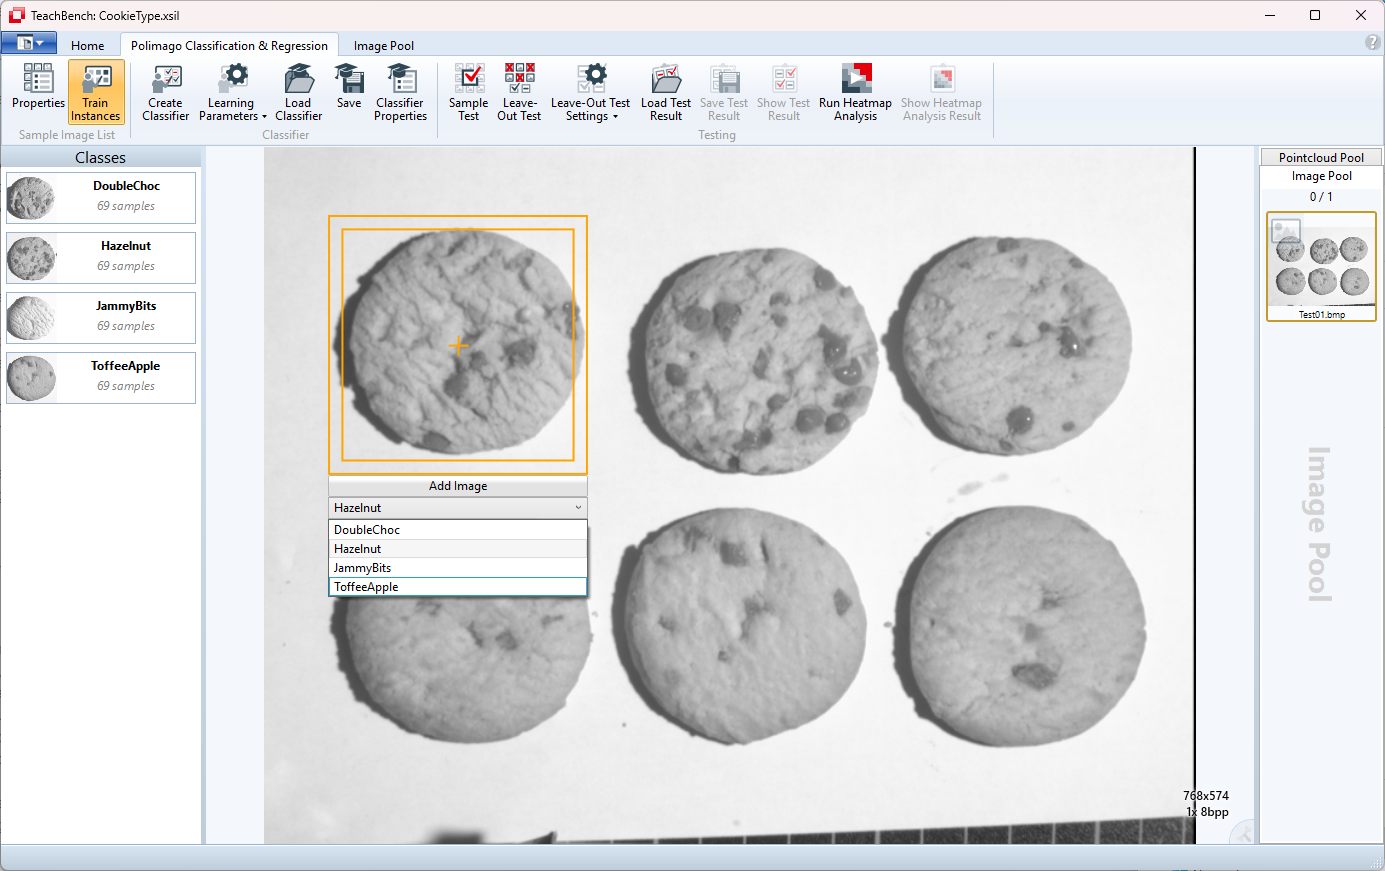Toggle the Train Instances button
The height and width of the screenshot is (871, 1385).
96,91
